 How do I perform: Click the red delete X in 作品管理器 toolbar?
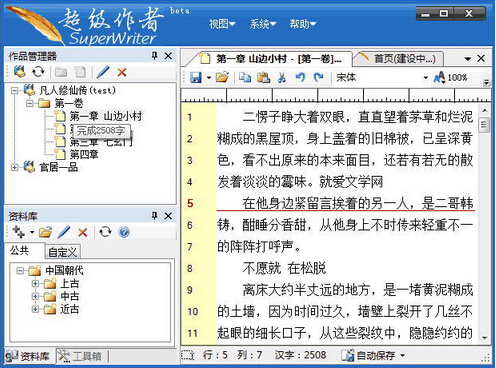click(122, 72)
